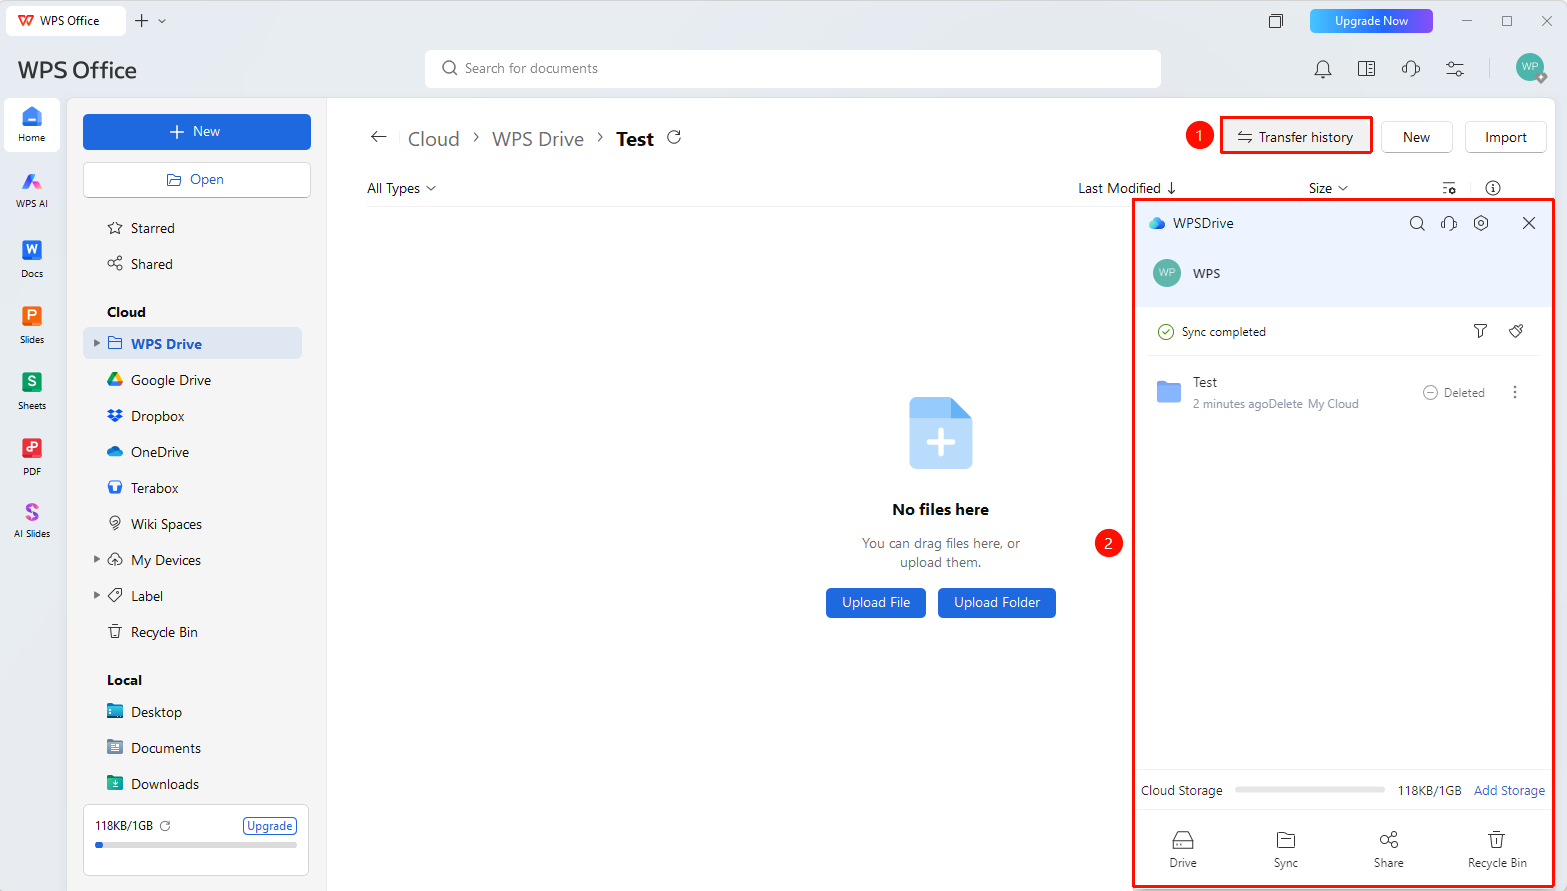The image size is (1567, 891).
Task: Click the customer support headset icon in header
Action: [x=1411, y=69]
